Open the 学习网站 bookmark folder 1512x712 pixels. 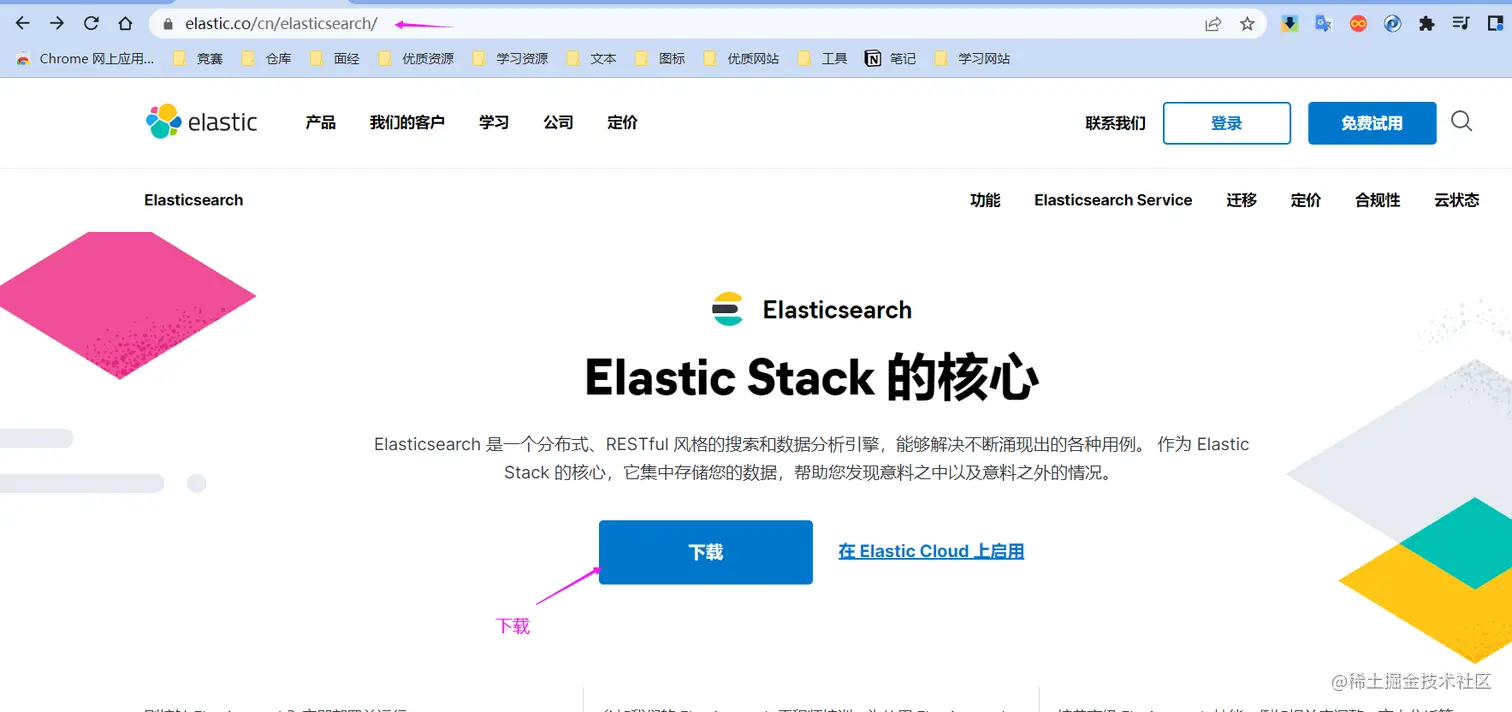pyautogui.click(x=972, y=59)
